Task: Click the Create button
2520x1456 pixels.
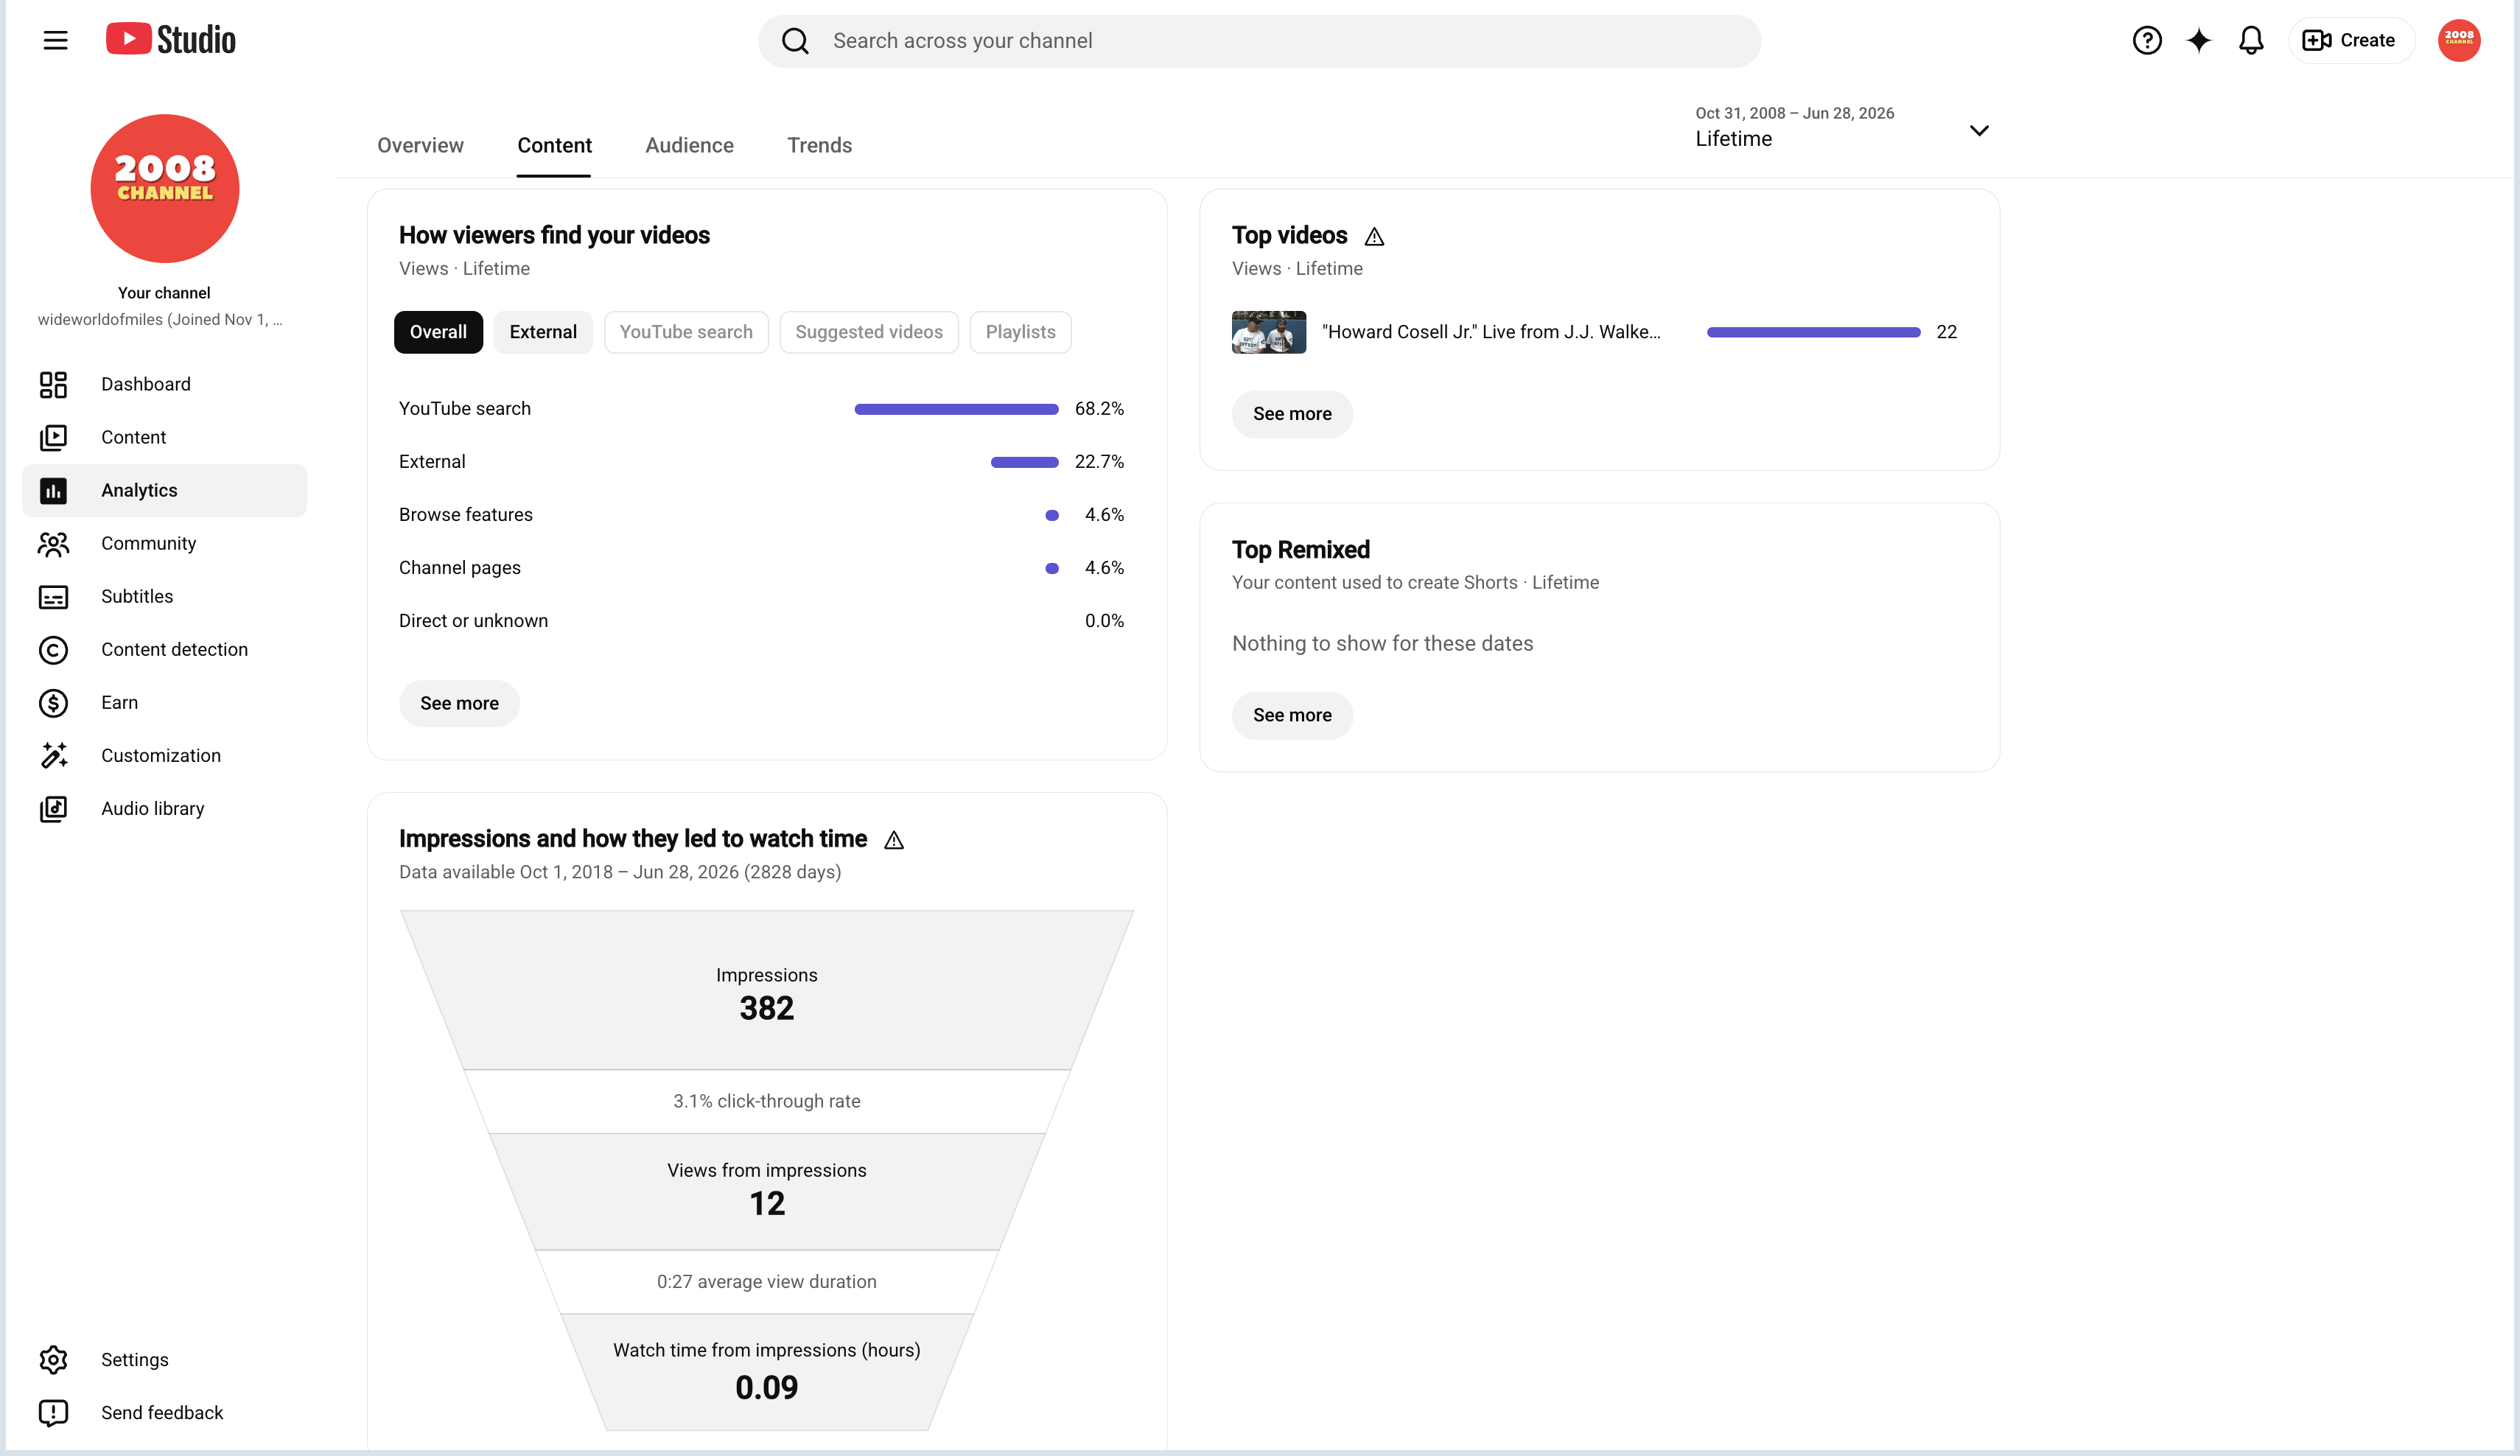Action: [2351, 40]
